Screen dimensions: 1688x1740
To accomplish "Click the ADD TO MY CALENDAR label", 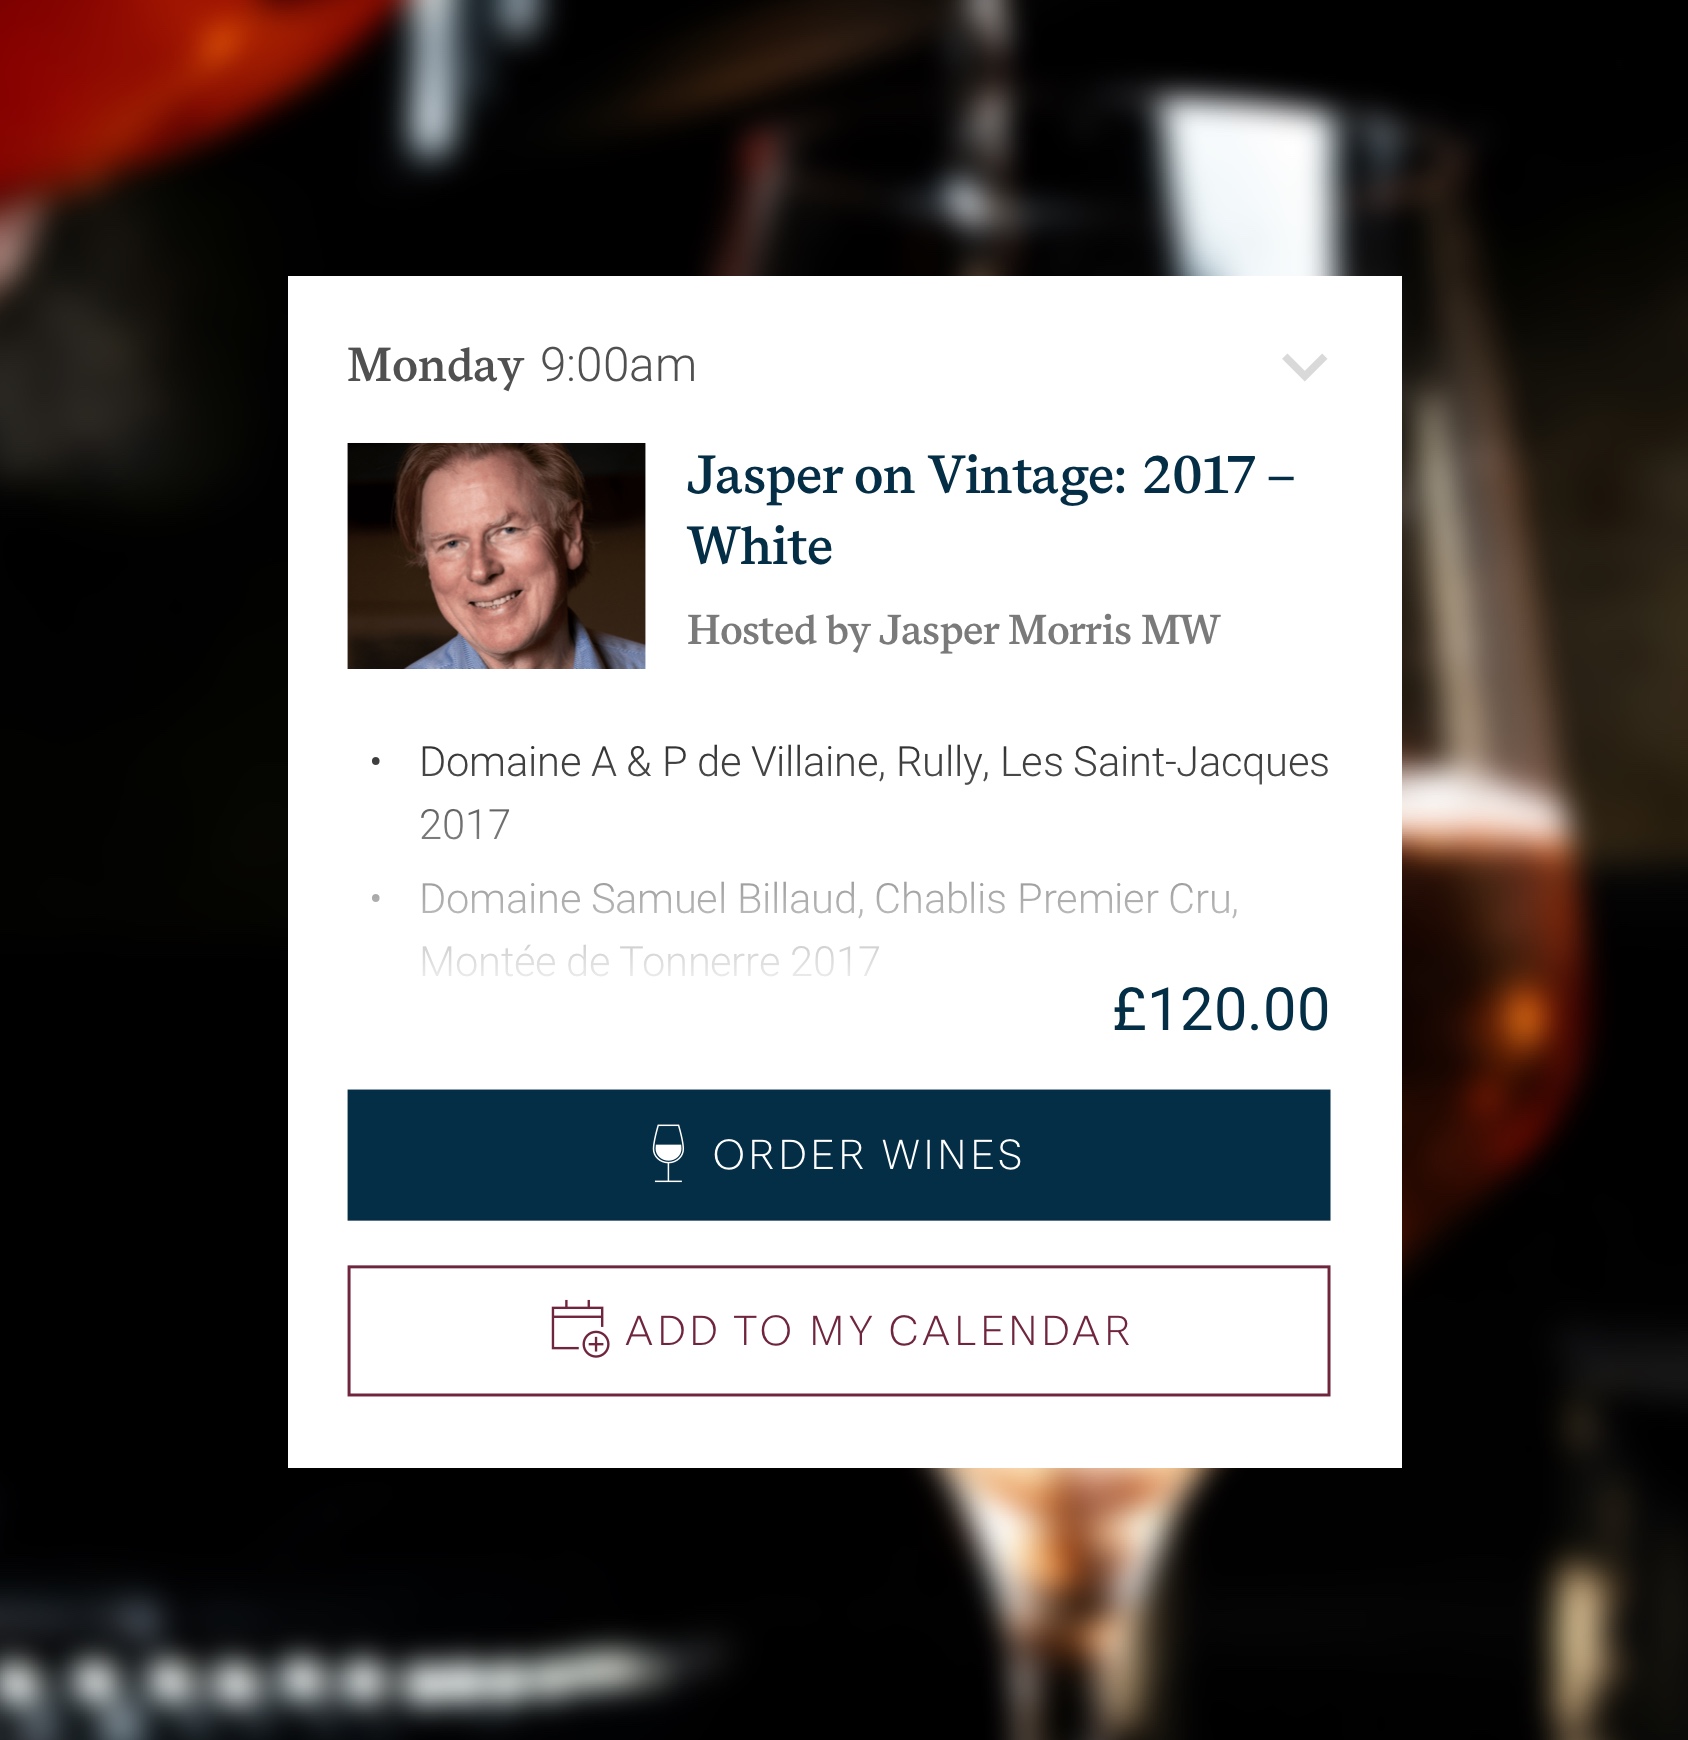I will [878, 1331].
